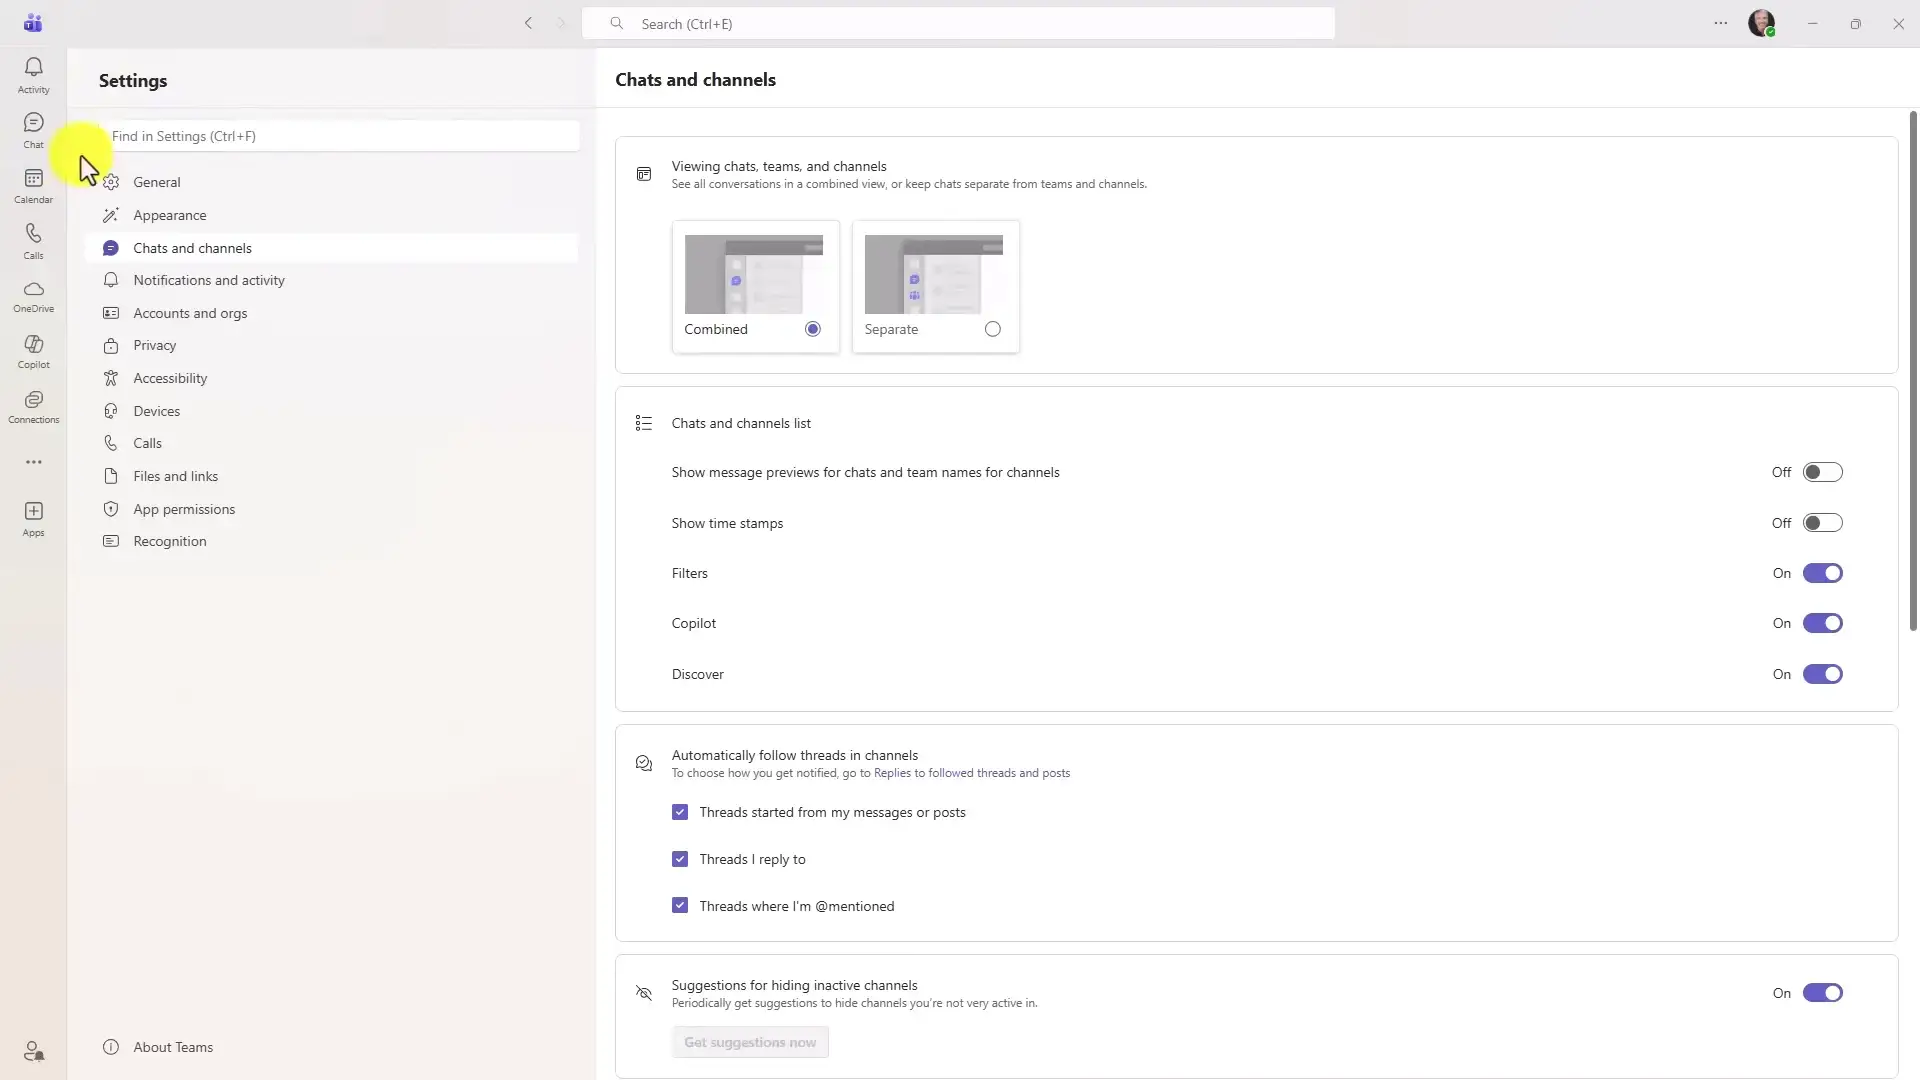
Task: Select the Combined view radio button
Action: (813, 329)
